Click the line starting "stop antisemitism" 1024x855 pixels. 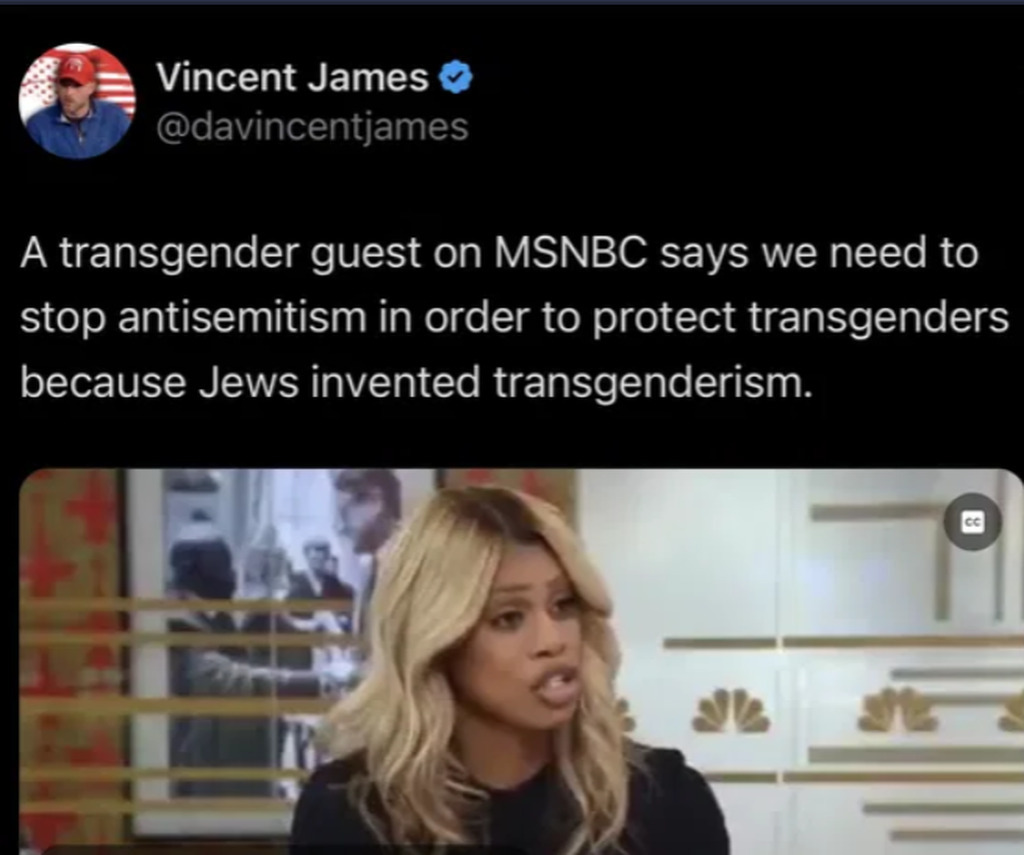(515, 318)
